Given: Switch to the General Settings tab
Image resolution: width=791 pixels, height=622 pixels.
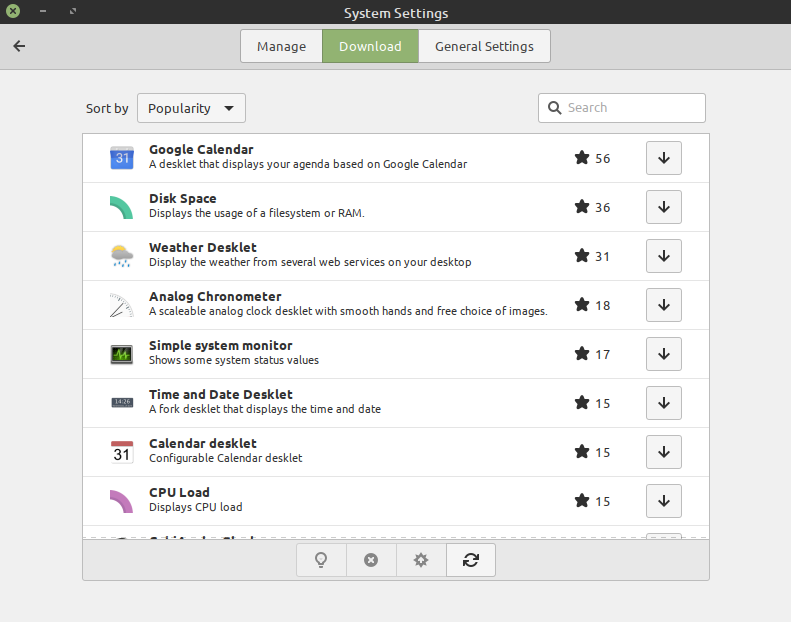Looking at the screenshot, I should click(x=484, y=46).
